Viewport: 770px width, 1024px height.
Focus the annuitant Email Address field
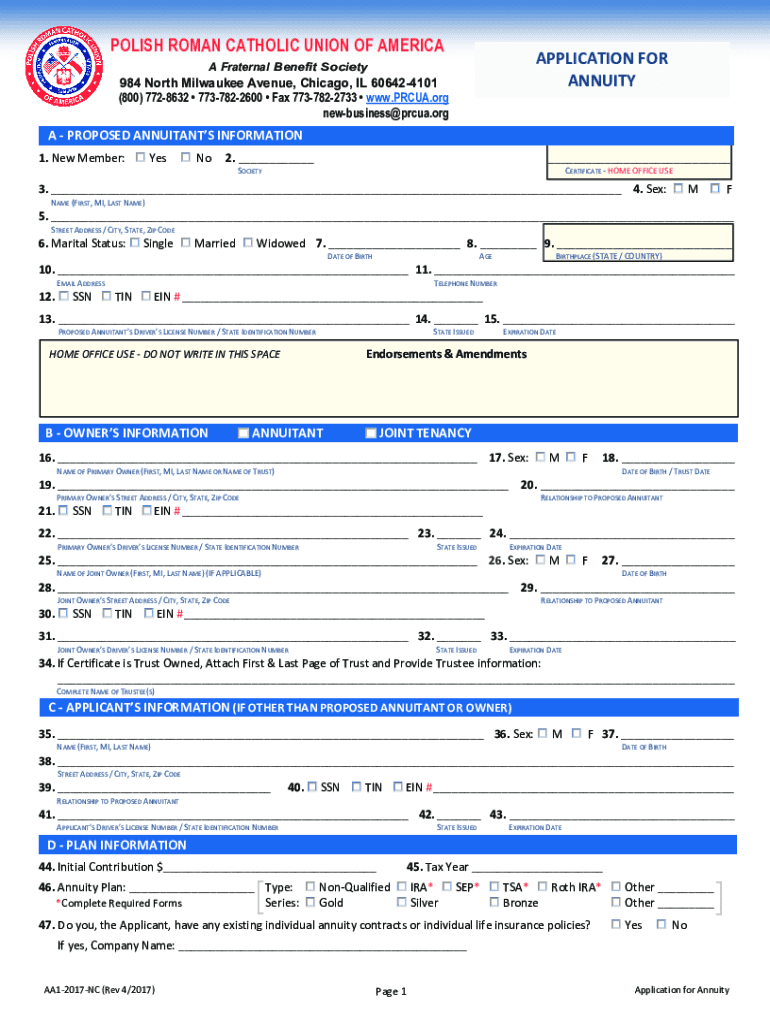click(x=232, y=271)
